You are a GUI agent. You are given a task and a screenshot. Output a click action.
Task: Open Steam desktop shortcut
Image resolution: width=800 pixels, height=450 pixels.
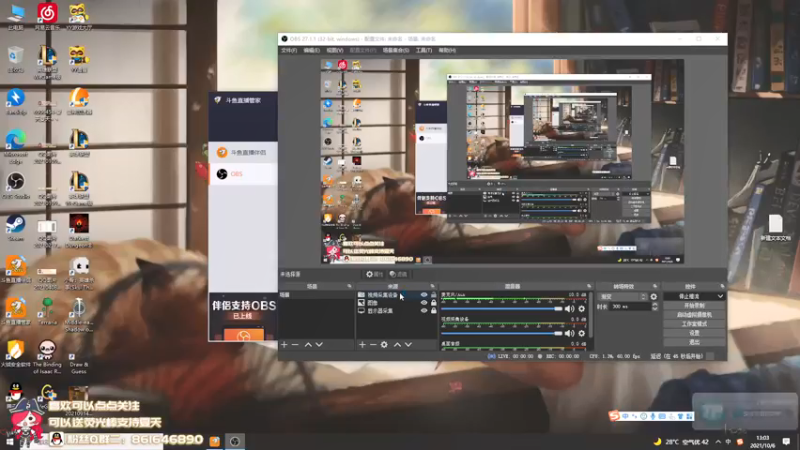[x=16, y=228]
